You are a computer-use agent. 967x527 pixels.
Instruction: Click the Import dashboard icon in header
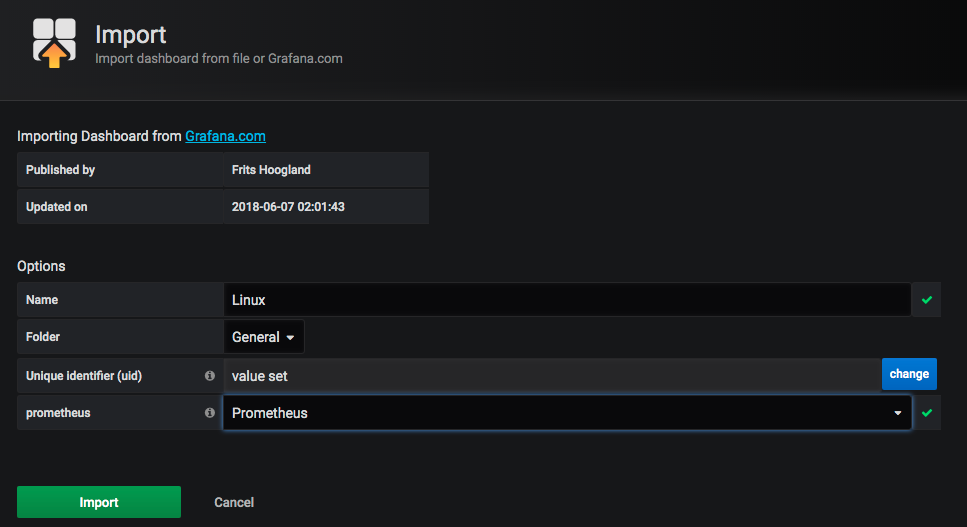pyautogui.click(x=54, y=42)
